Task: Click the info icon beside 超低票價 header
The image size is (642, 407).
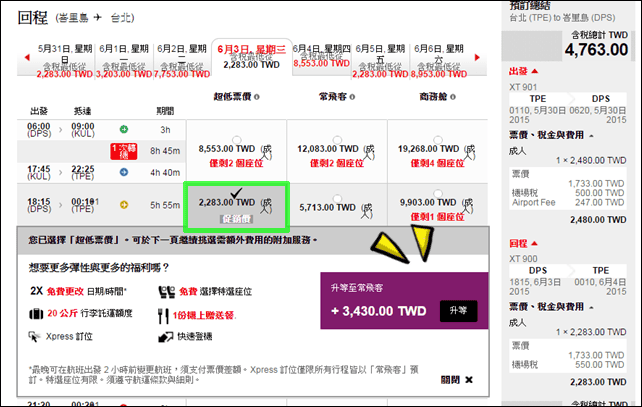Action: click(x=257, y=97)
